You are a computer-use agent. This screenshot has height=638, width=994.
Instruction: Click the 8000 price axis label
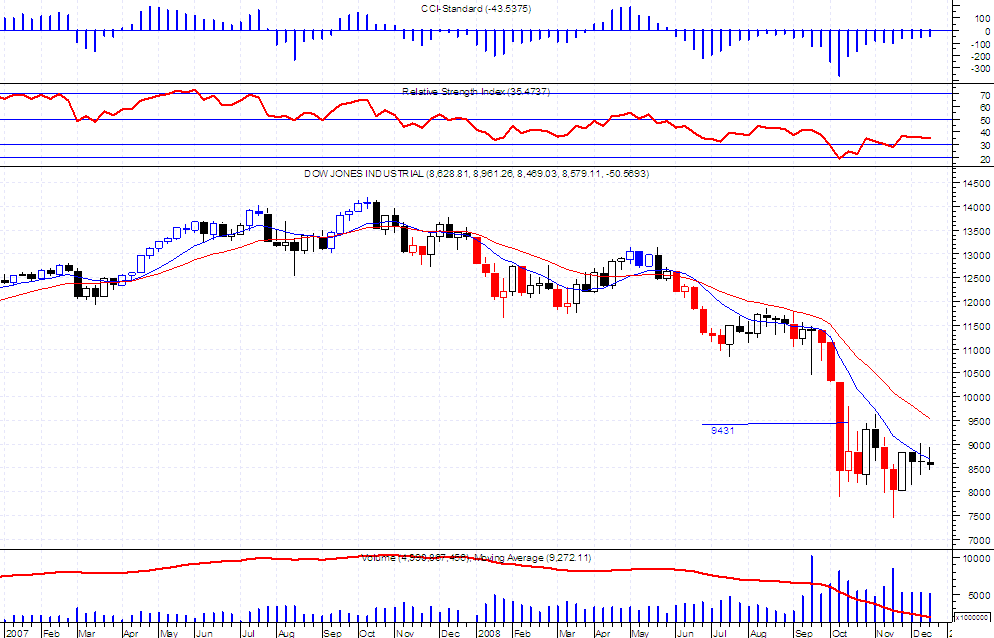click(x=979, y=493)
